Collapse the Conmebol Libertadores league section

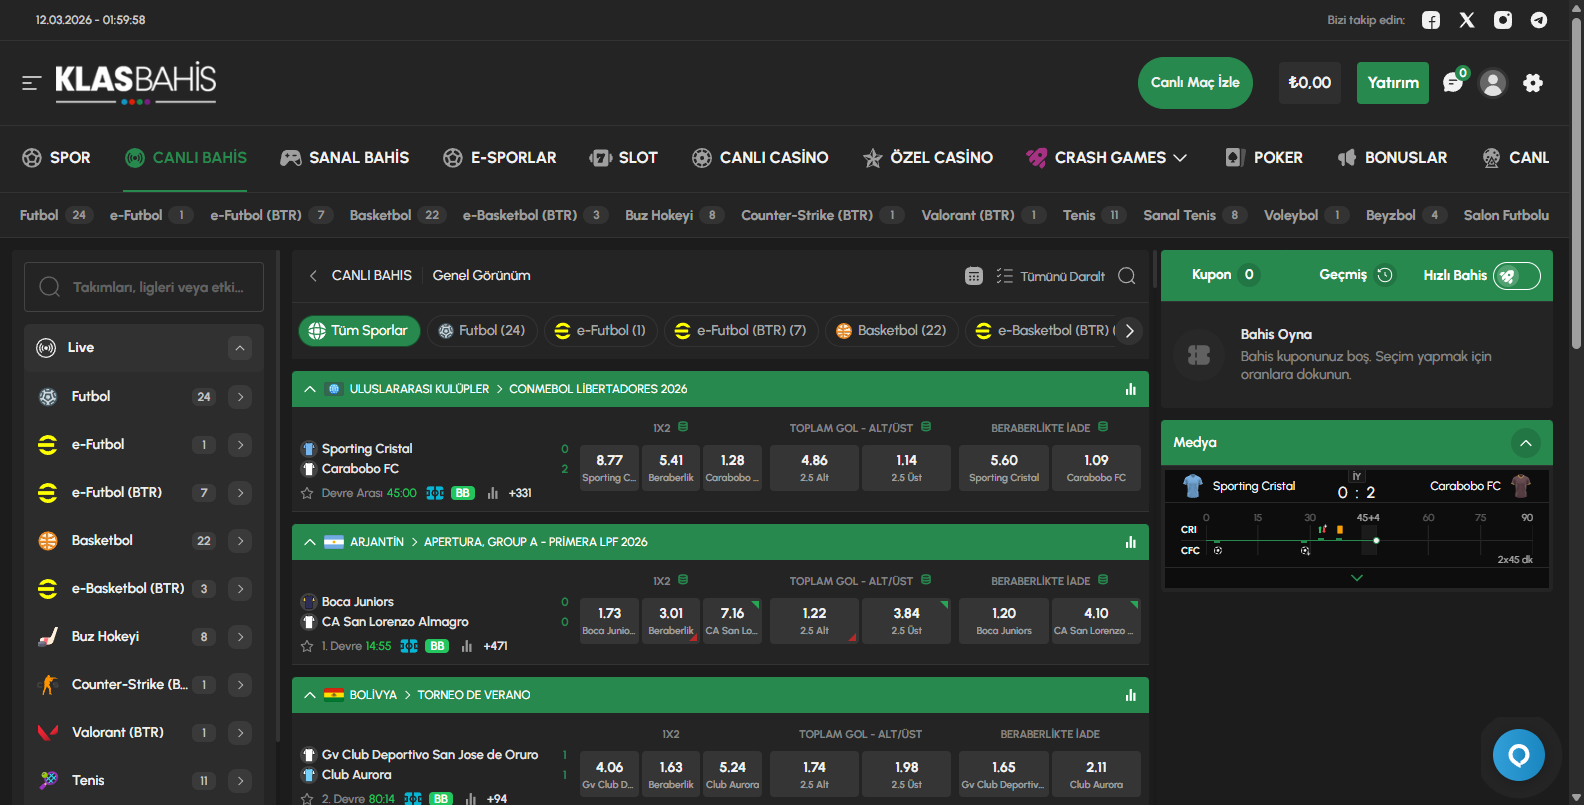coord(310,389)
